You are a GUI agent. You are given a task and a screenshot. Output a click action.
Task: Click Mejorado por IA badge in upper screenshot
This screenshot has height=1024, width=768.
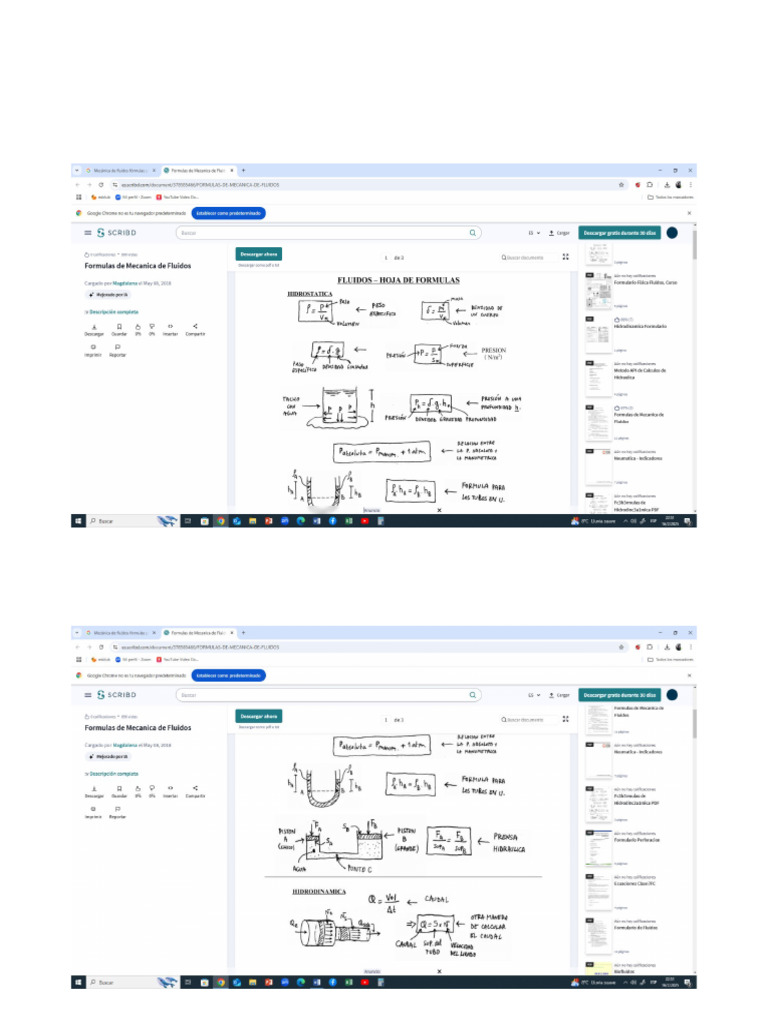coord(108,295)
